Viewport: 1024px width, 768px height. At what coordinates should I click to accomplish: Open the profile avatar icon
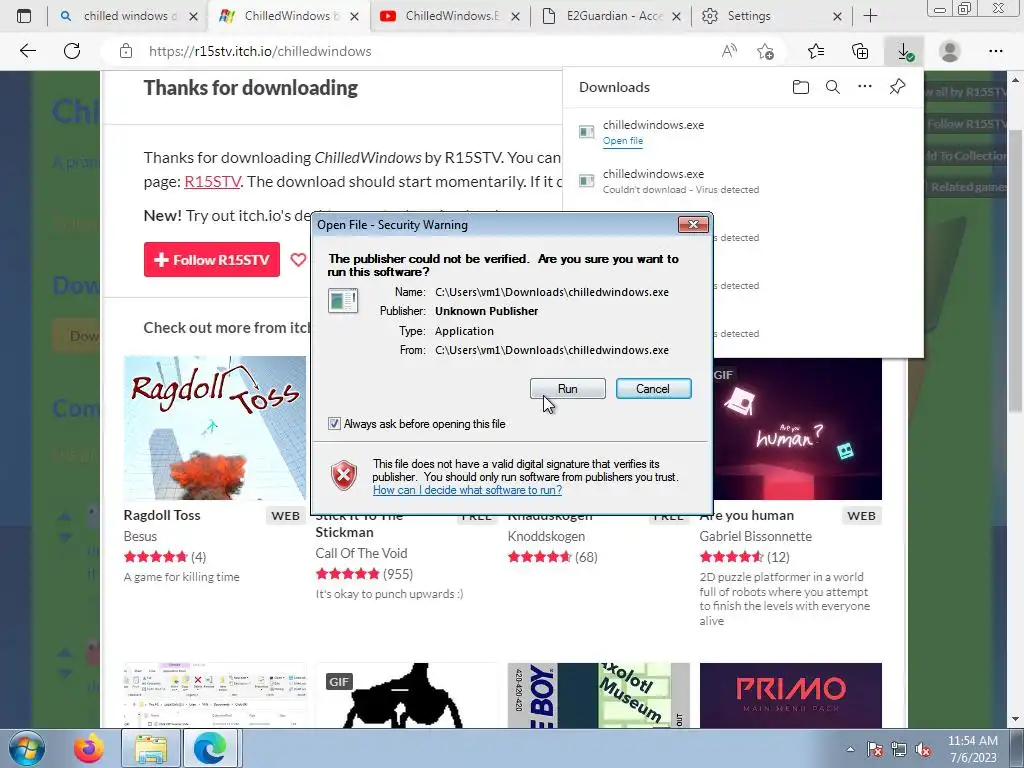point(950,52)
